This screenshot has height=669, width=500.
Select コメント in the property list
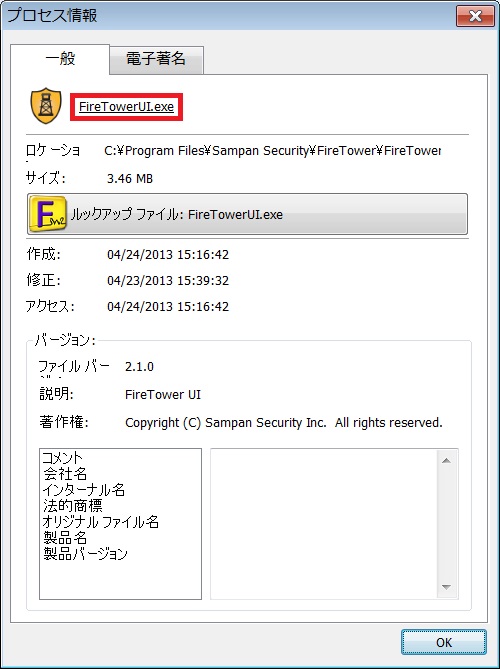tap(62, 457)
